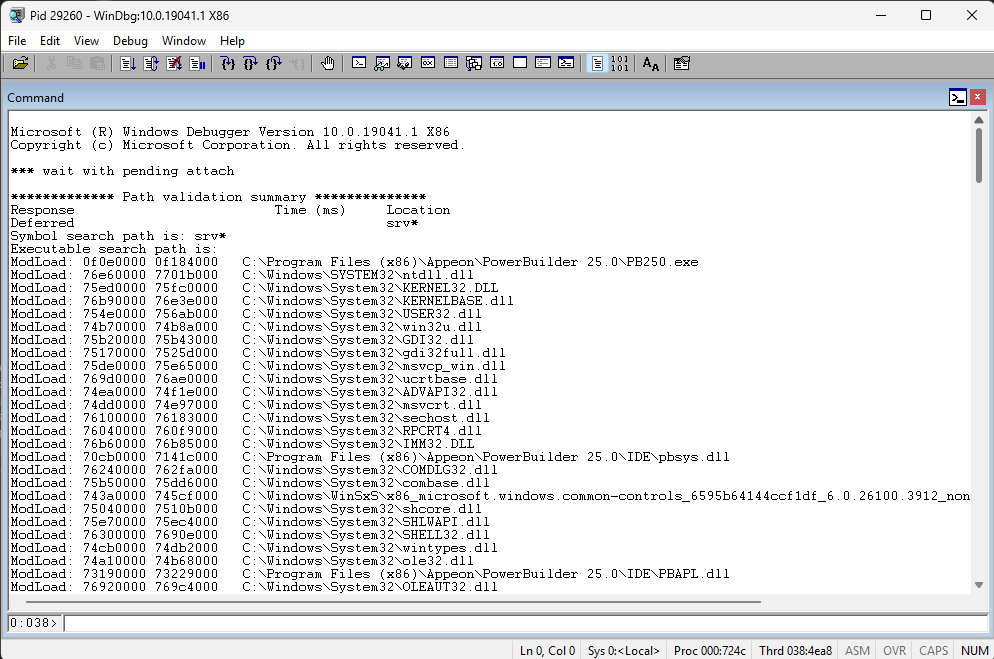Switch to Source mode off toggle

[620, 63]
